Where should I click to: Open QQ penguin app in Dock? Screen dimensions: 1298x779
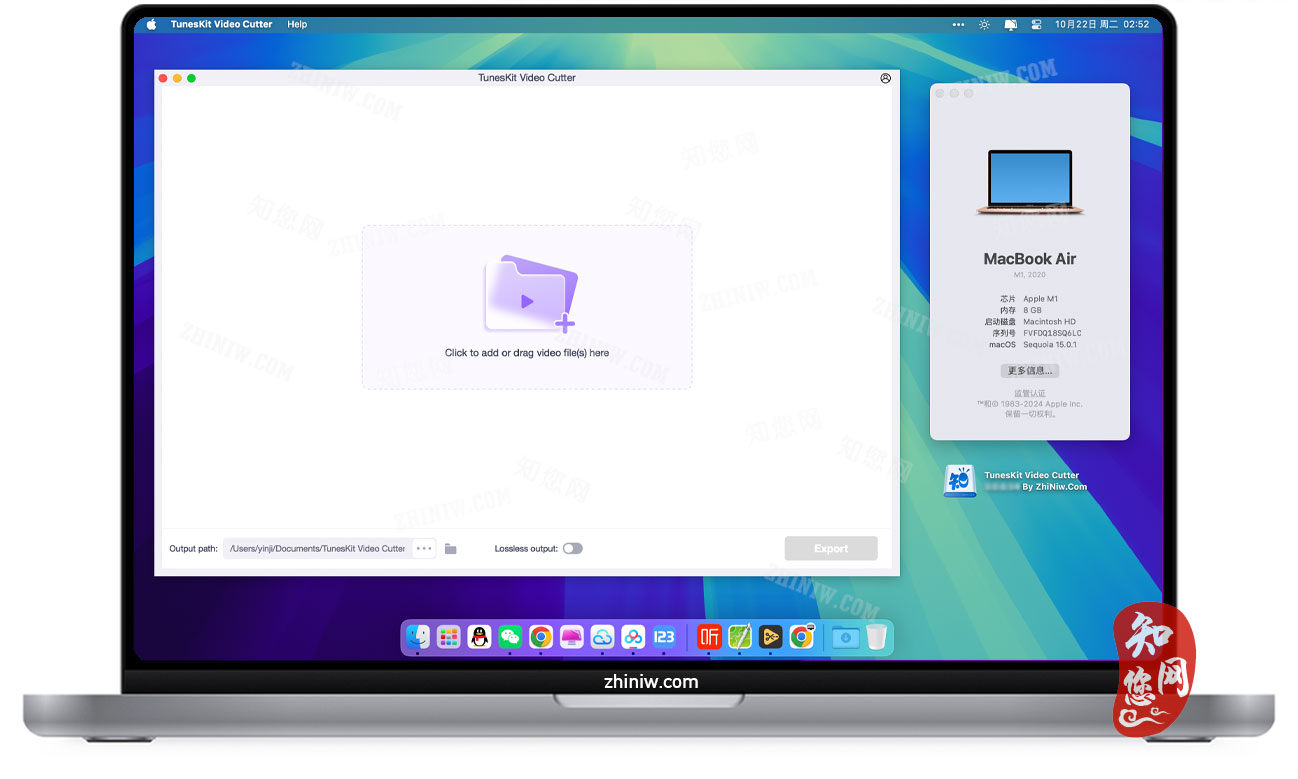click(x=480, y=637)
